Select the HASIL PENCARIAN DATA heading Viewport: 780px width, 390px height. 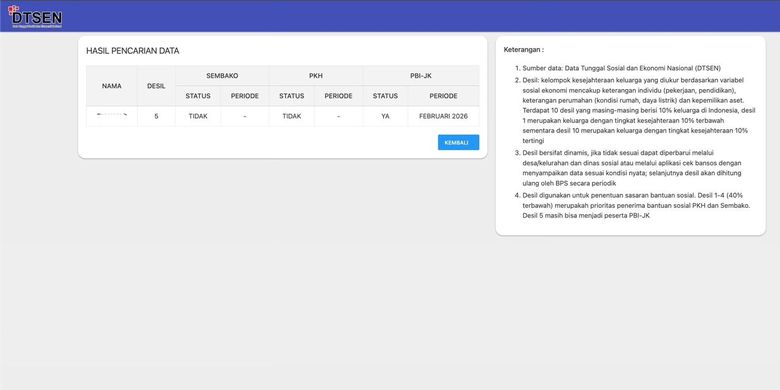[x=132, y=51]
